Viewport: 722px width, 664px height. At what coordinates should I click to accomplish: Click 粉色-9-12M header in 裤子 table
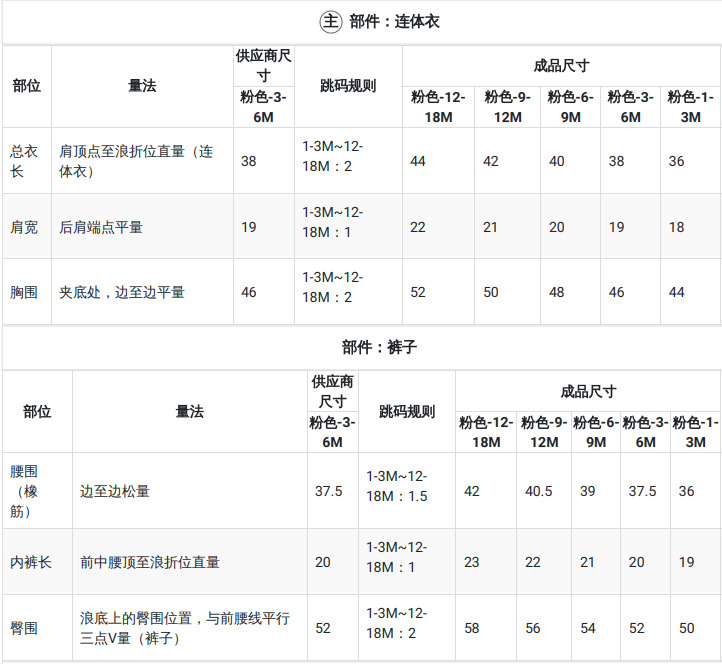544,432
